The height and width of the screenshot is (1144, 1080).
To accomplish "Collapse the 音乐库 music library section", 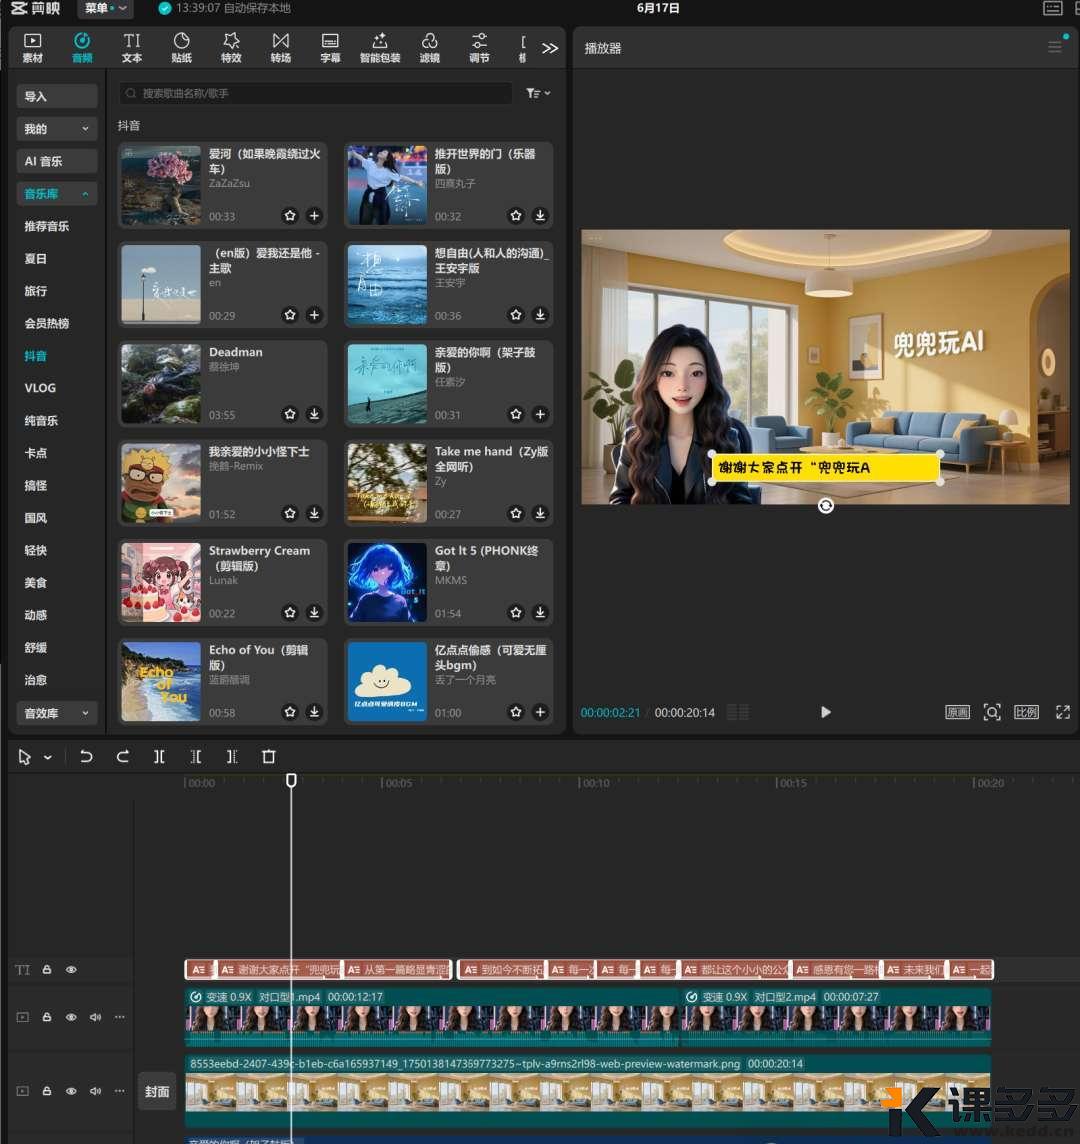I will (57, 193).
